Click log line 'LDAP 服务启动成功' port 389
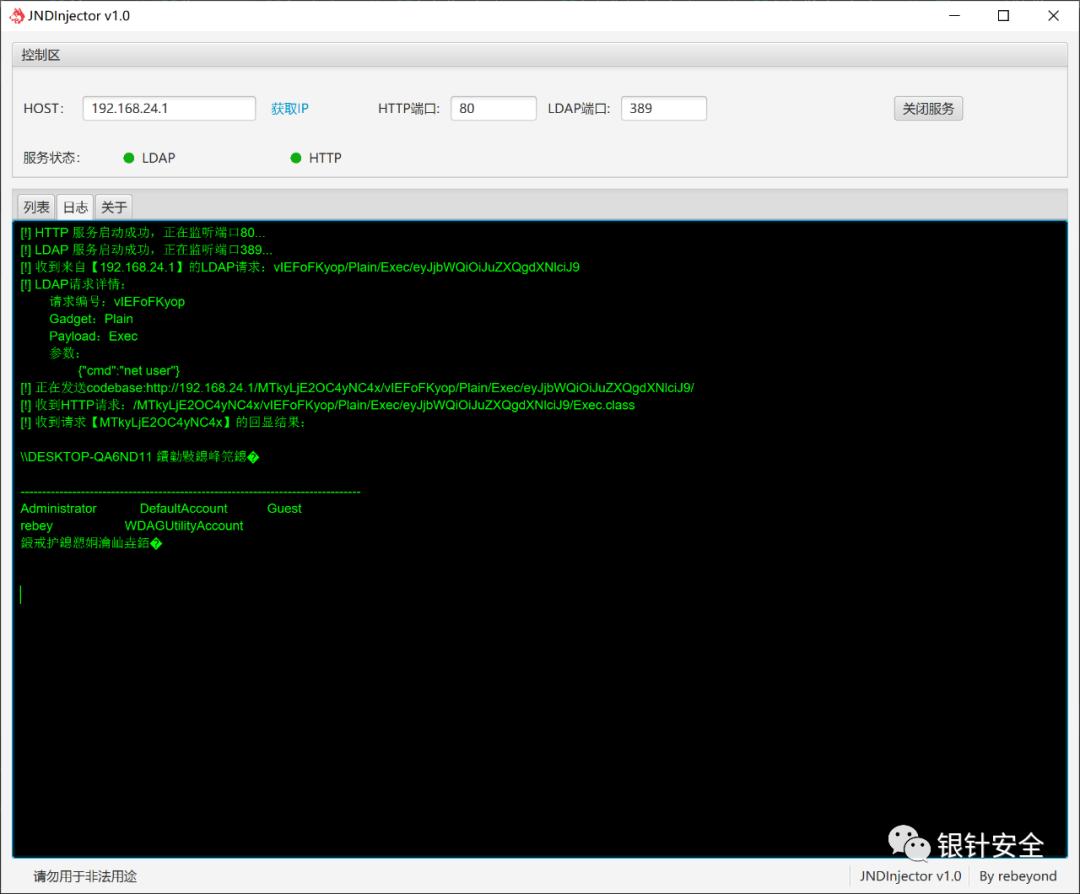The height and width of the screenshot is (894, 1080). coord(147,250)
